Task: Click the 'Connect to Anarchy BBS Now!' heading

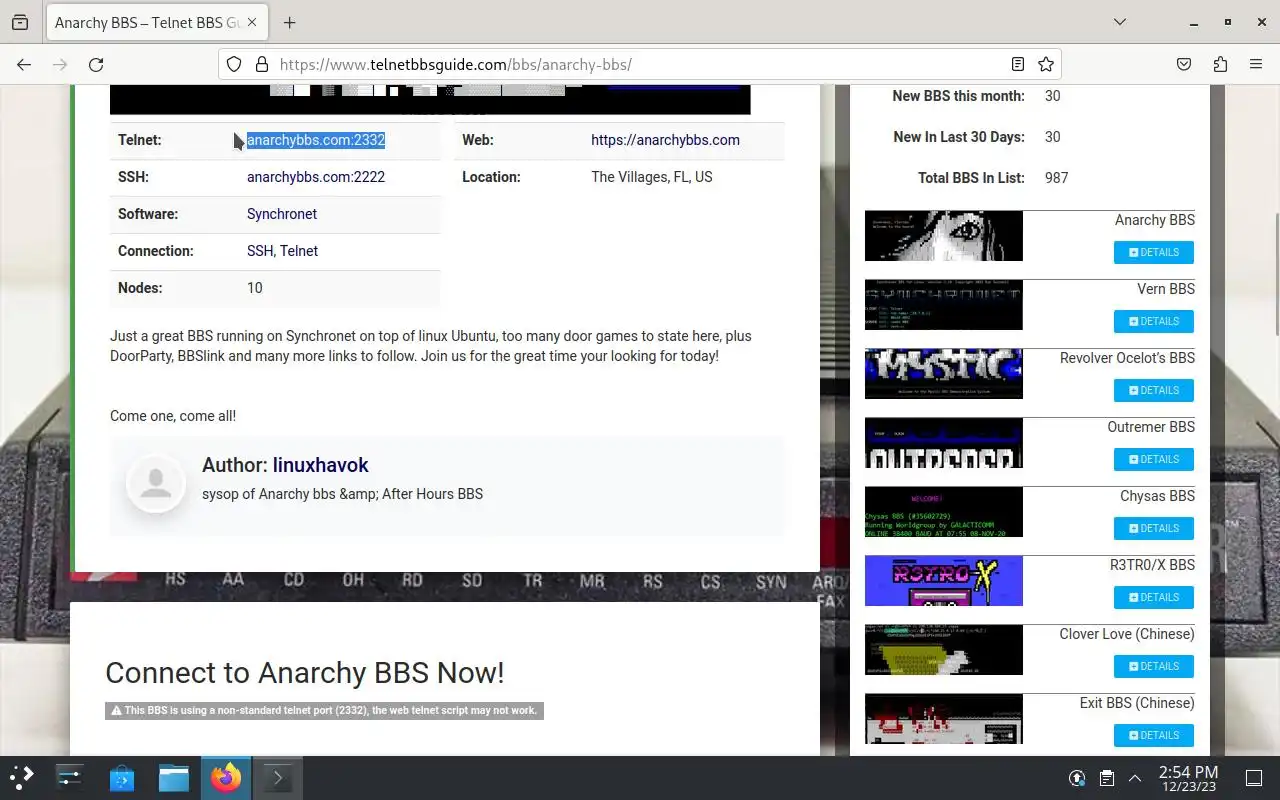Action: [x=305, y=672]
